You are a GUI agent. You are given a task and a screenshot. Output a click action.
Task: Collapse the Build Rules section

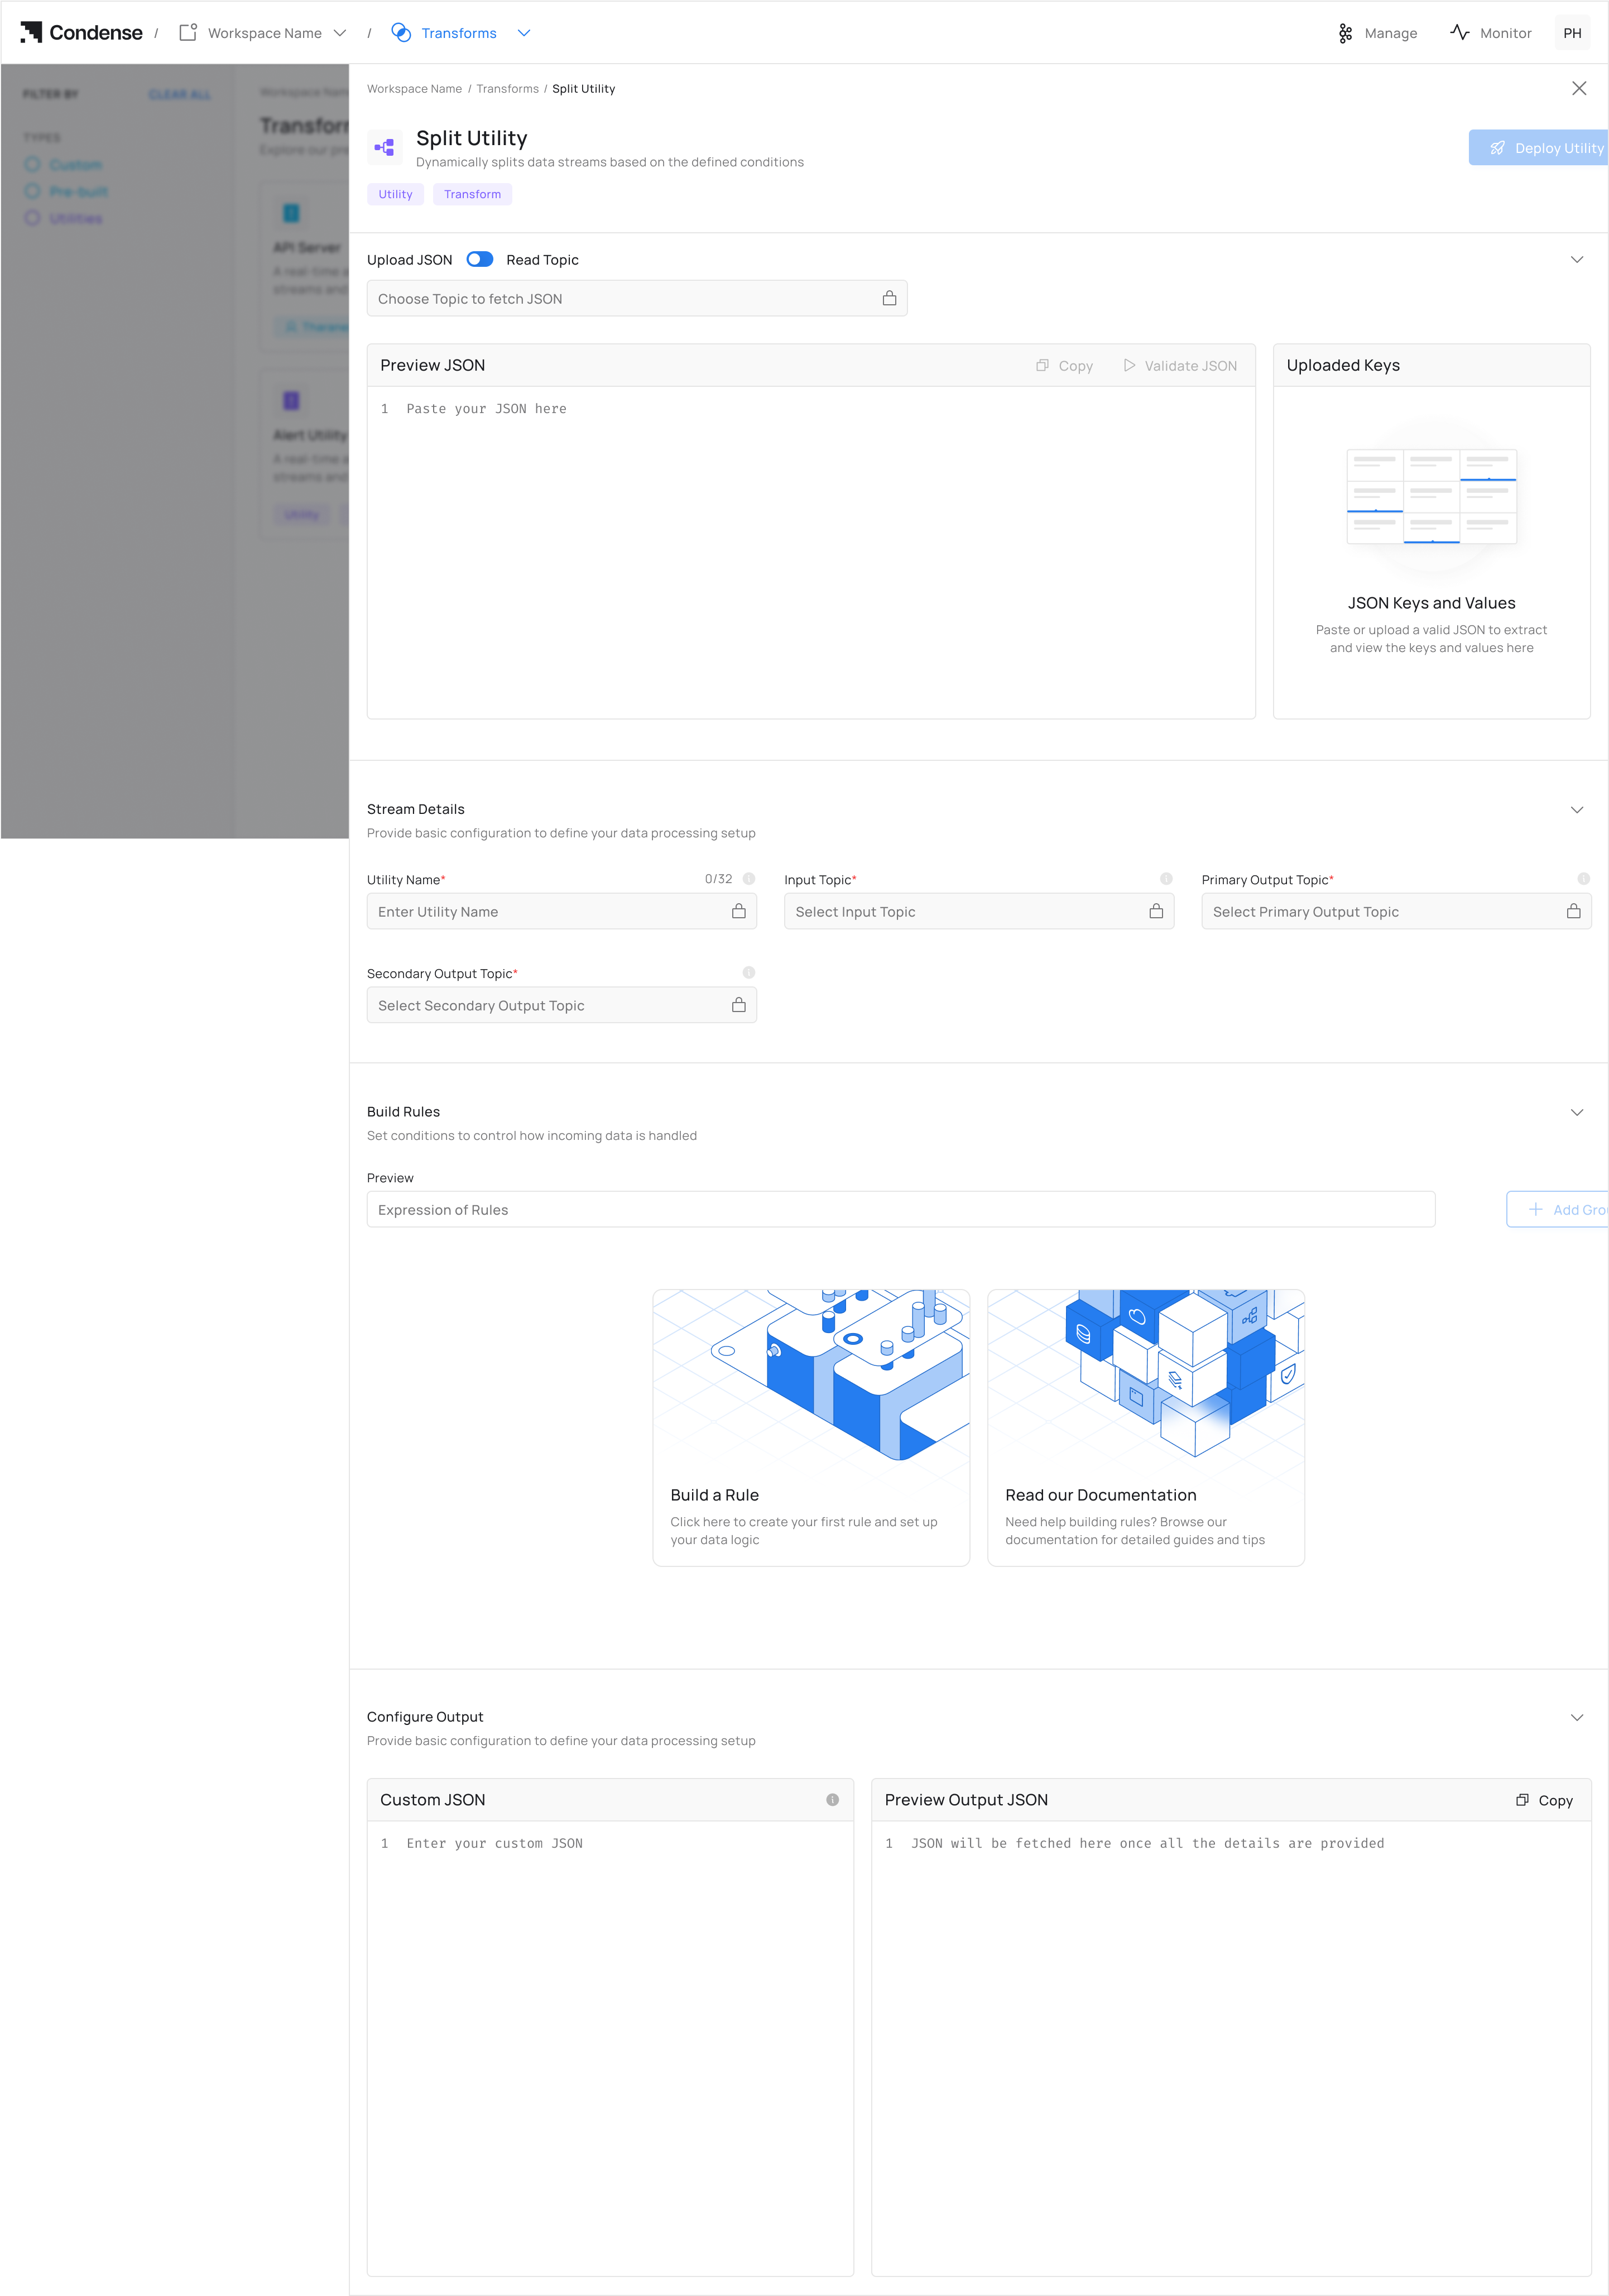click(1577, 1112)
